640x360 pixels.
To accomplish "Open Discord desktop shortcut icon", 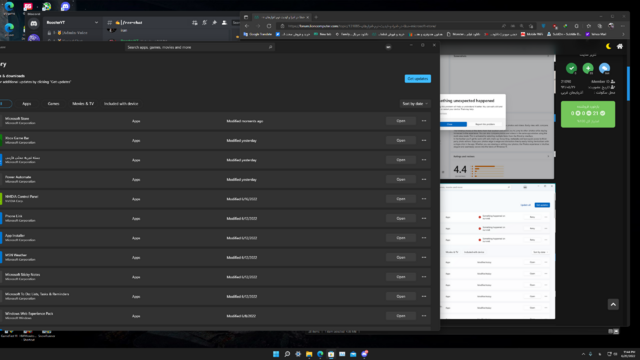I will [x=65, y=7].
